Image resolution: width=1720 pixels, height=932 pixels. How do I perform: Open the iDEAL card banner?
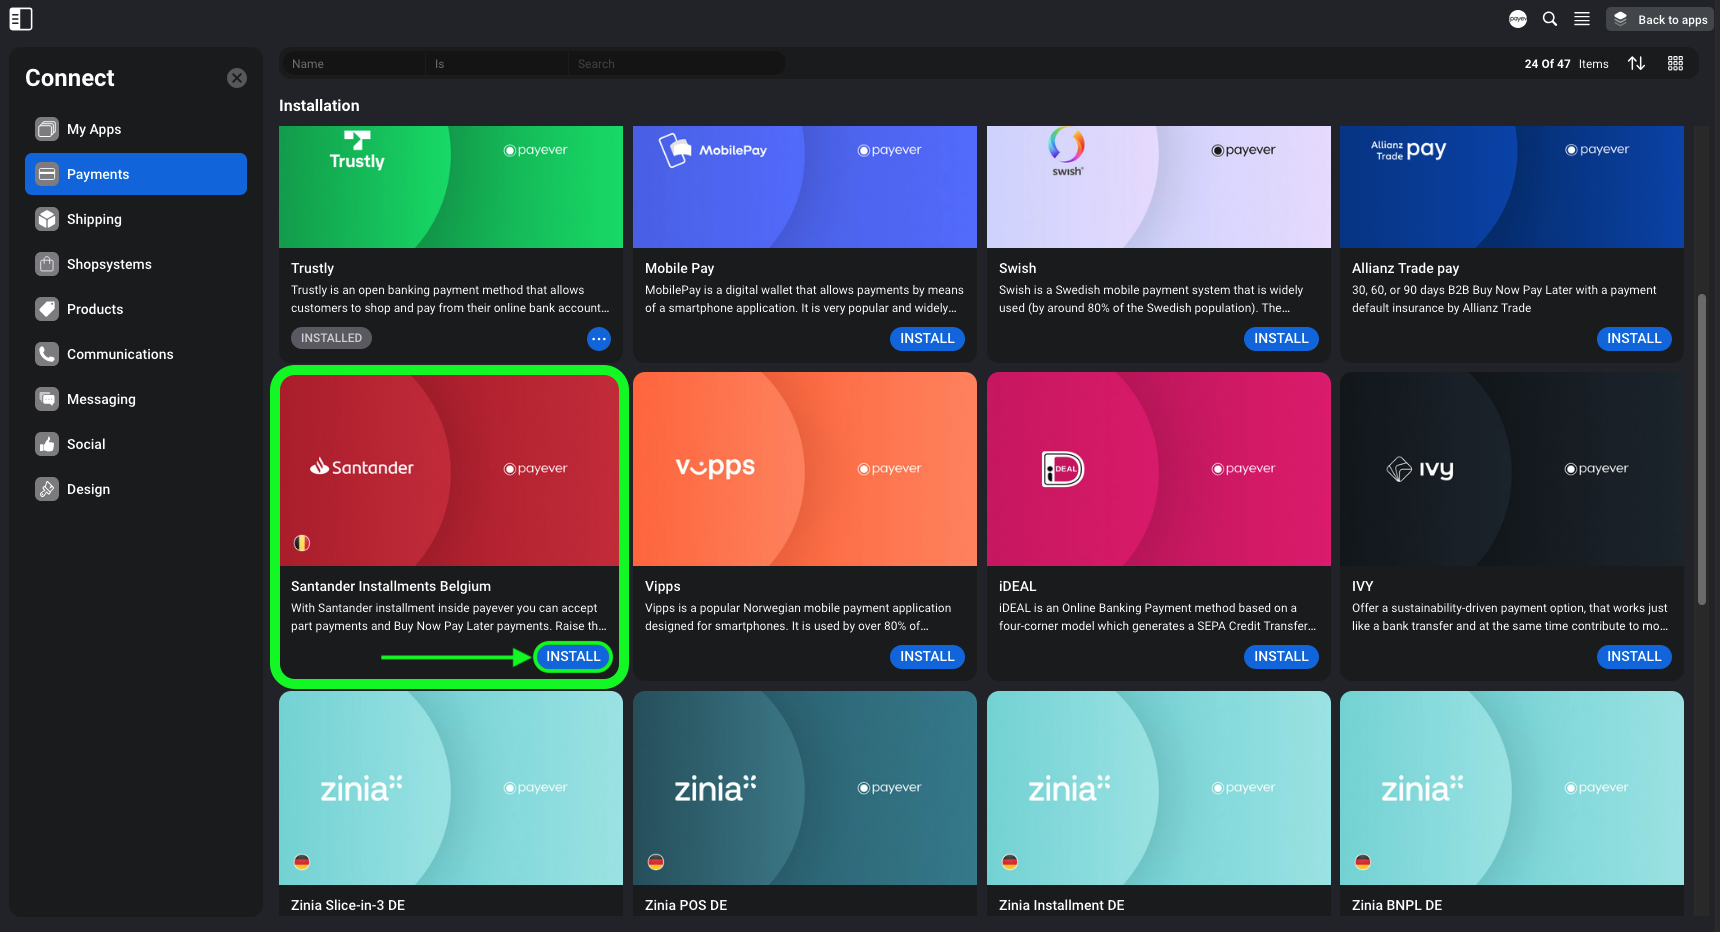click(x=1159, y=469)
